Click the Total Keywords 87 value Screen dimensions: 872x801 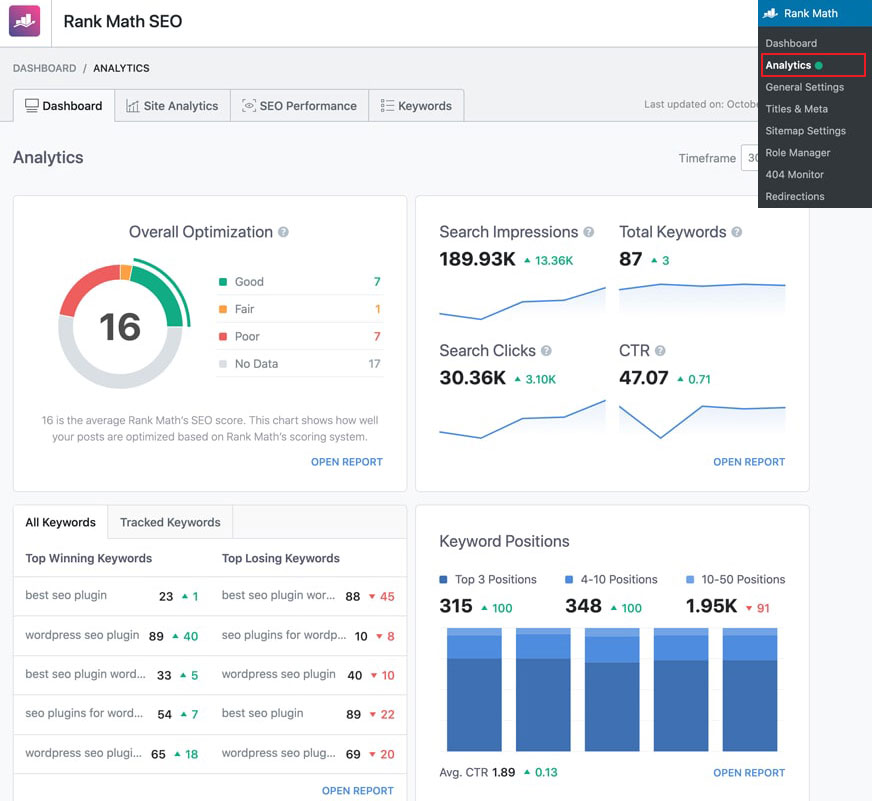click(x=631, y=259)
